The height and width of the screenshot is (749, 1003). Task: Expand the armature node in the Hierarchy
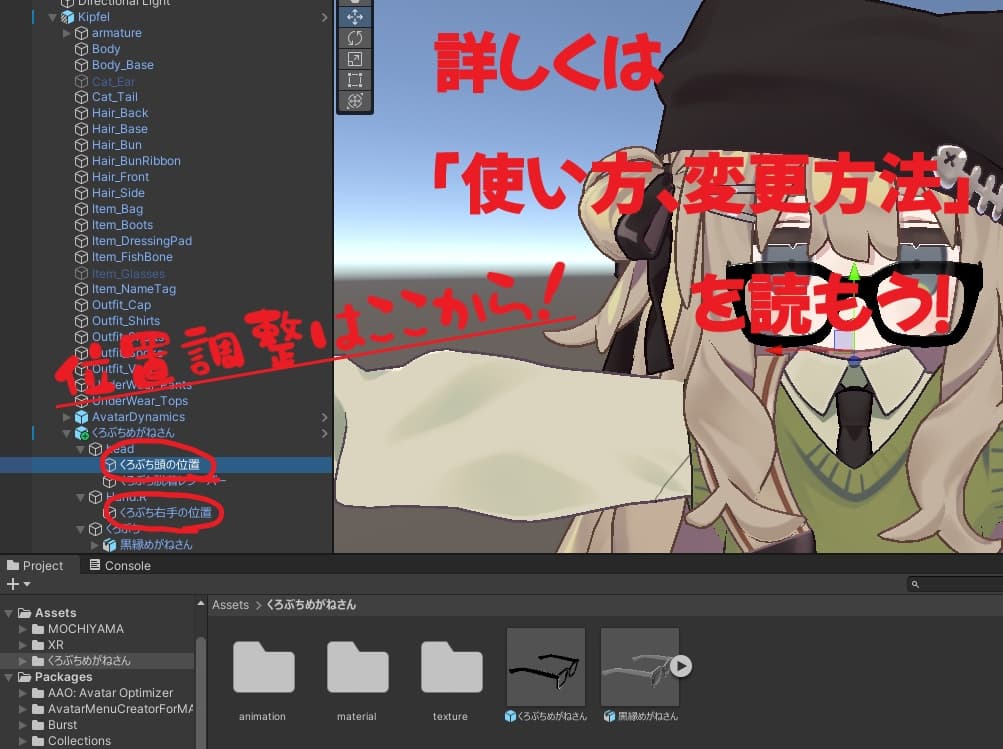(66, 32)
